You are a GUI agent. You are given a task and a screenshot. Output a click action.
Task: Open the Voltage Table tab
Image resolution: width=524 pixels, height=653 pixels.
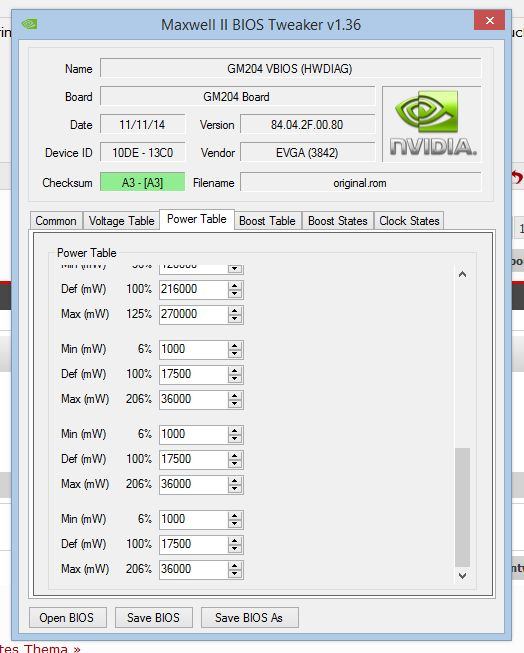pyautogui.click(x=121, y=221)
